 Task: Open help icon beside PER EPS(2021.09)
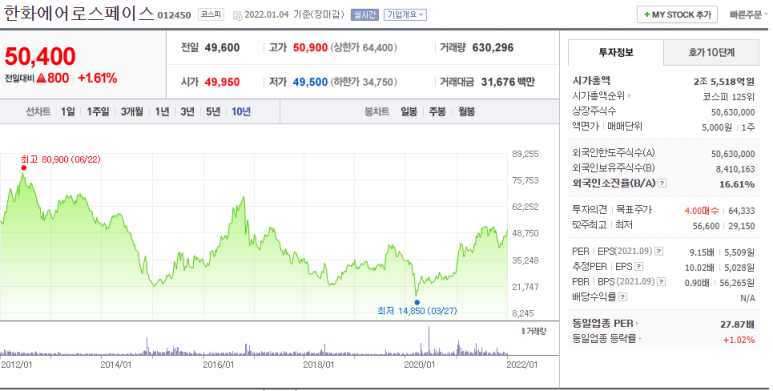(x=659, y=251)
